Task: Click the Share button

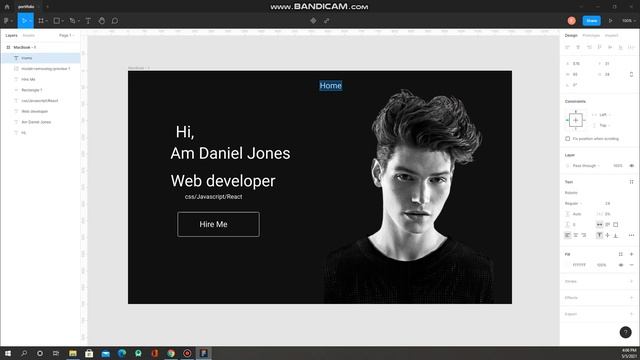Action: click(x=591, y=20)
